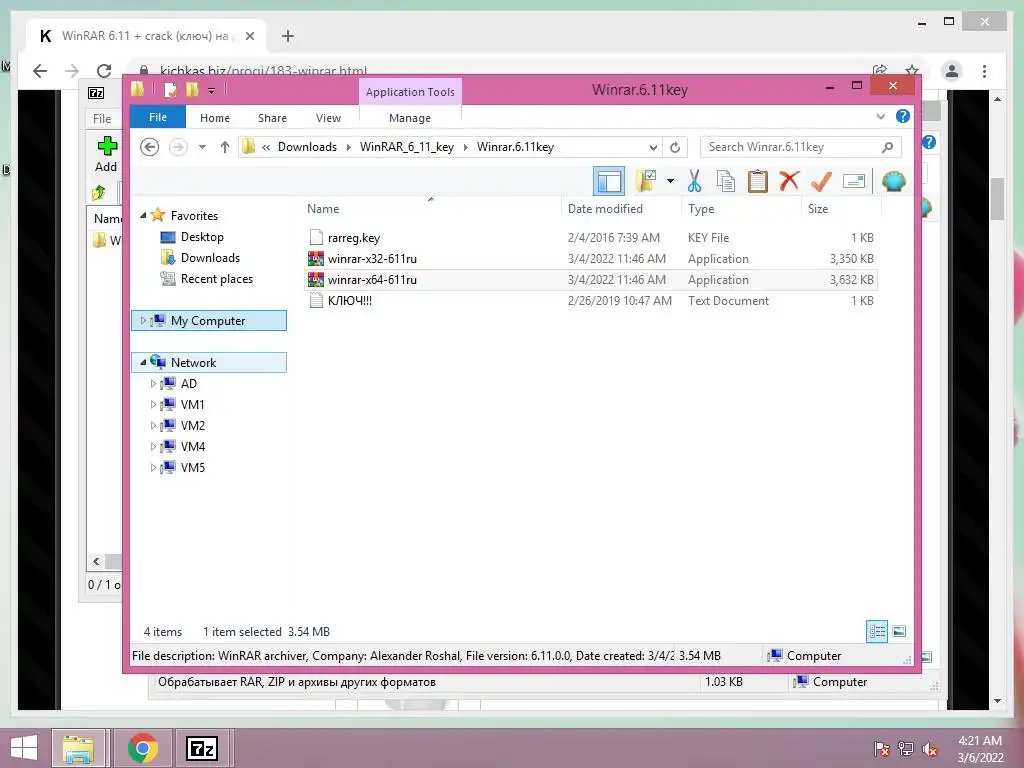This screenshot has height=768, width=1024.
Task: Collapse the Network tree node
Action: coord(143,362)
